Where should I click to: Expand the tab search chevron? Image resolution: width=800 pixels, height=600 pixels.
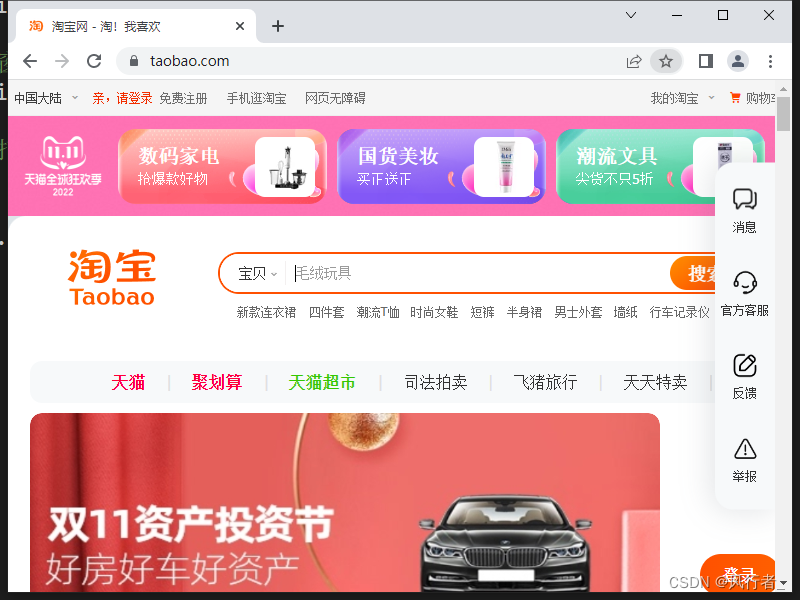[x=631, y=15]
